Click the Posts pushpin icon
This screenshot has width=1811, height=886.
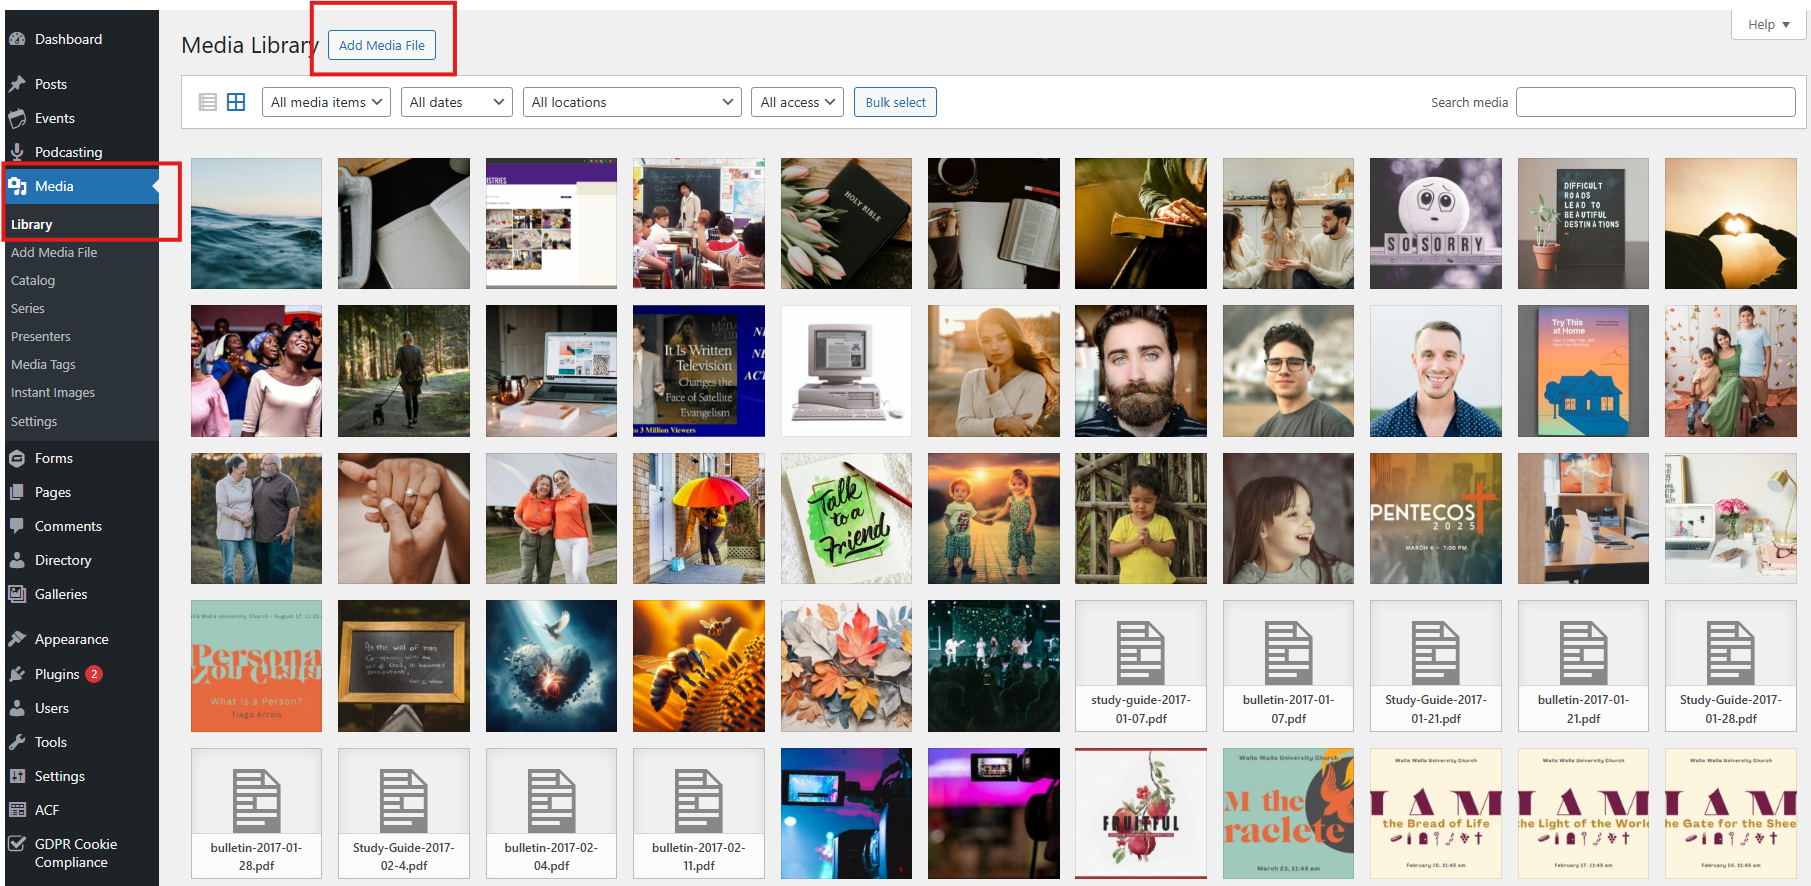tap(17, 84)
